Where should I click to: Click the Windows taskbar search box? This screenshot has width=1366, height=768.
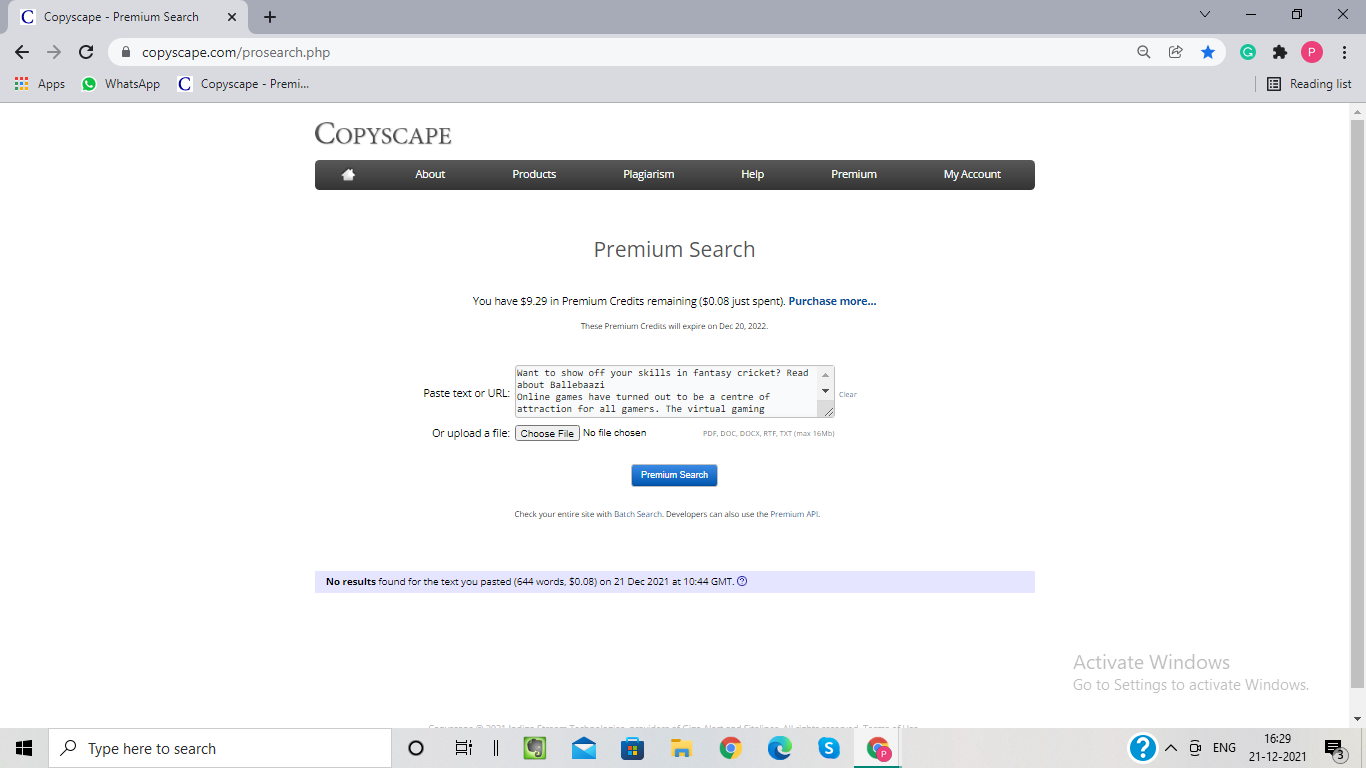pos(220,748)
